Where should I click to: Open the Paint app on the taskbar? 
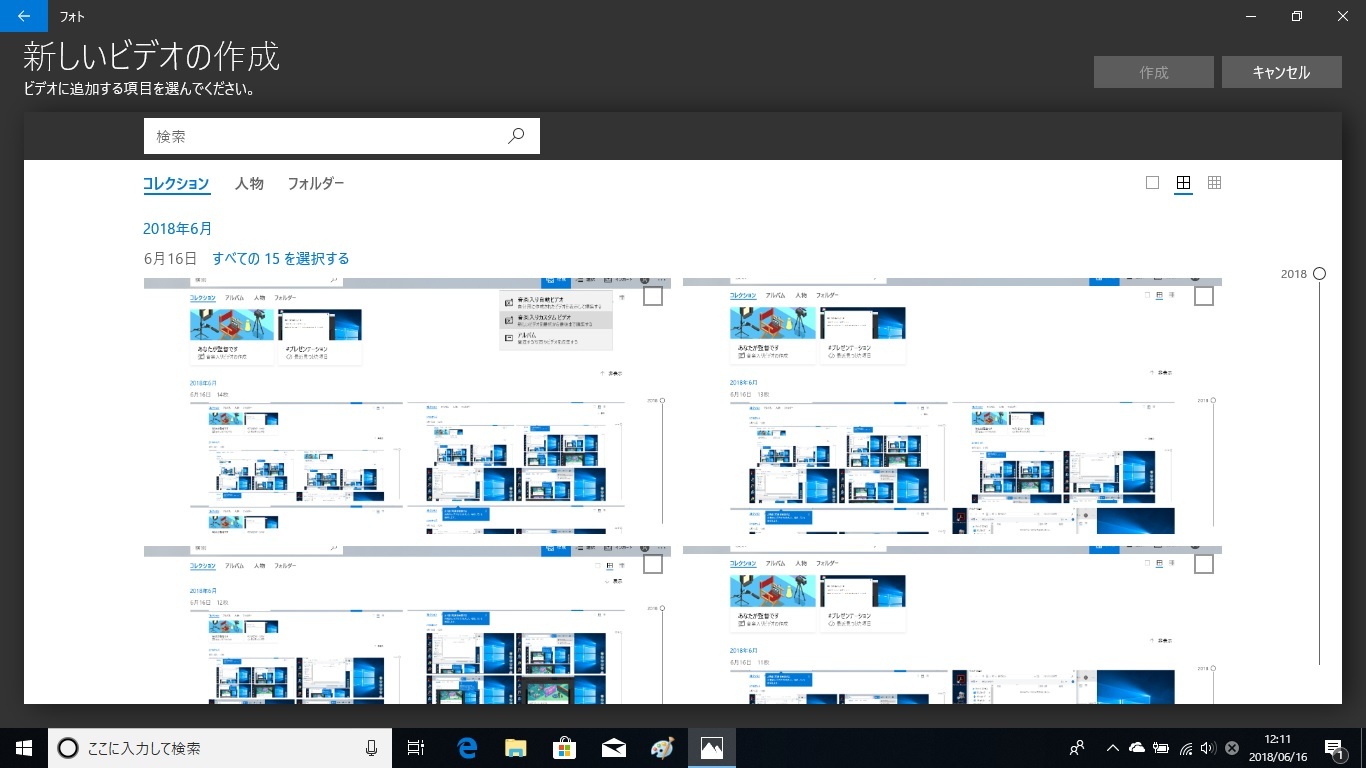point(662,748)
